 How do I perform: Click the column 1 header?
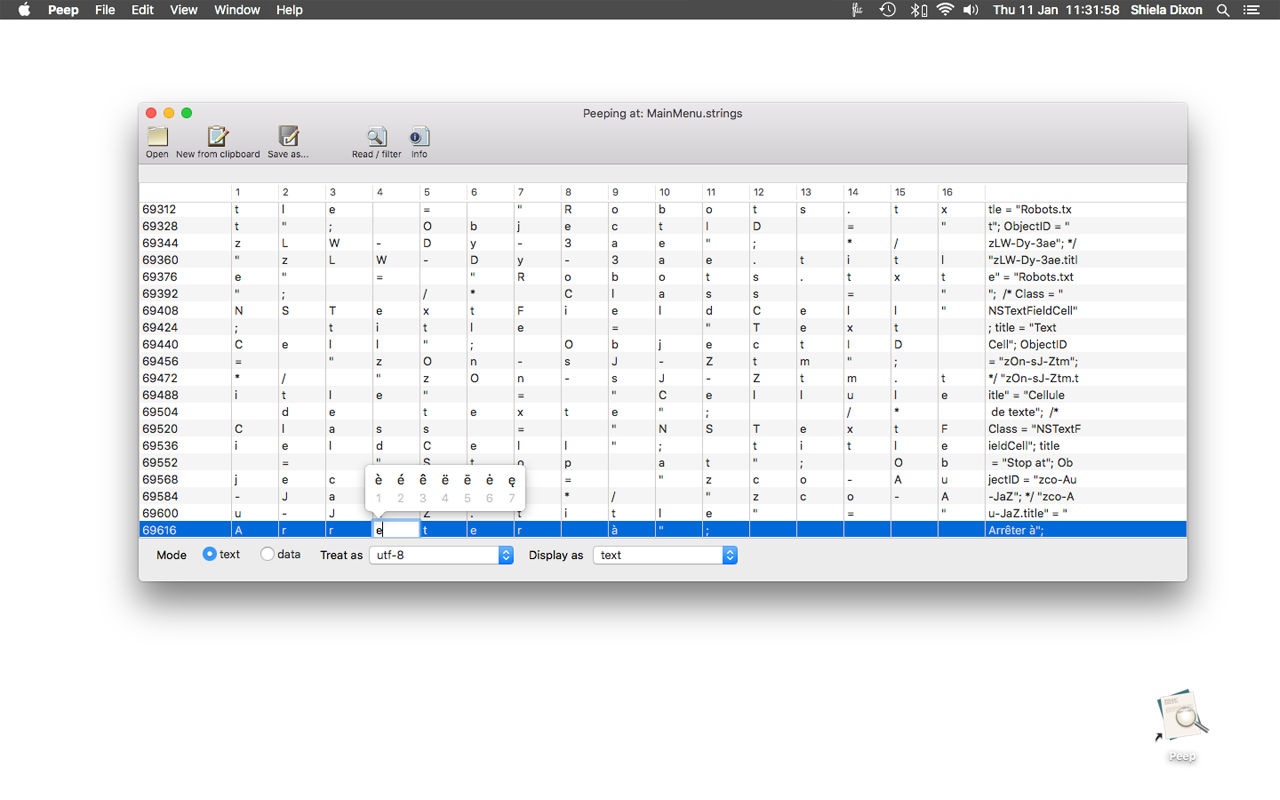coord(254,192)
